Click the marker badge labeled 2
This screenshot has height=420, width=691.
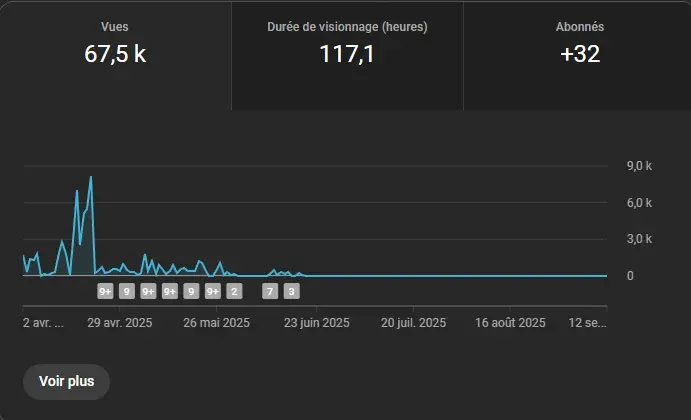(x=234, y=292)
